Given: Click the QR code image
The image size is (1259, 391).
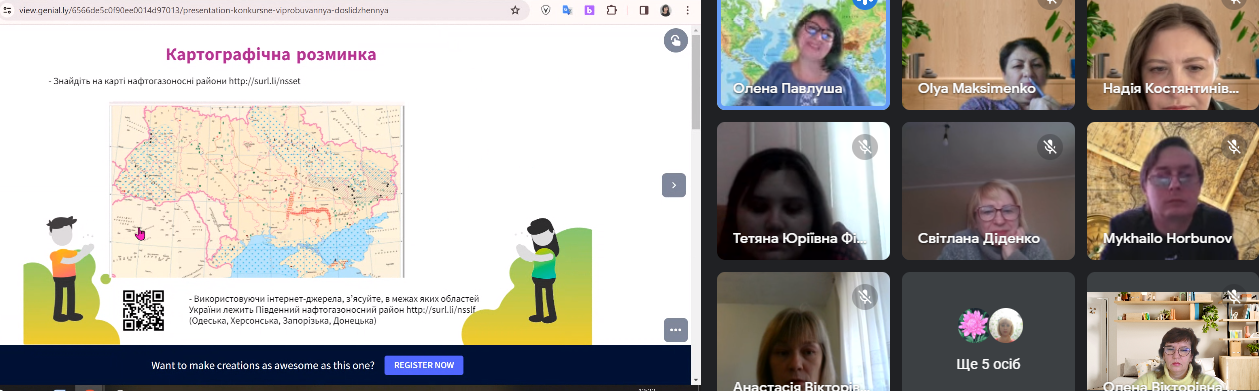Looking at the screenshot, I should point(143,310).
